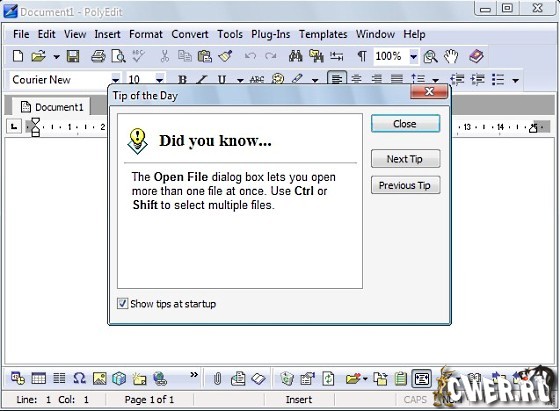This screenshot has height=411, width=560.
Task: Show paragraph marks with pilcrow icon
Action: tap(362, 56)
